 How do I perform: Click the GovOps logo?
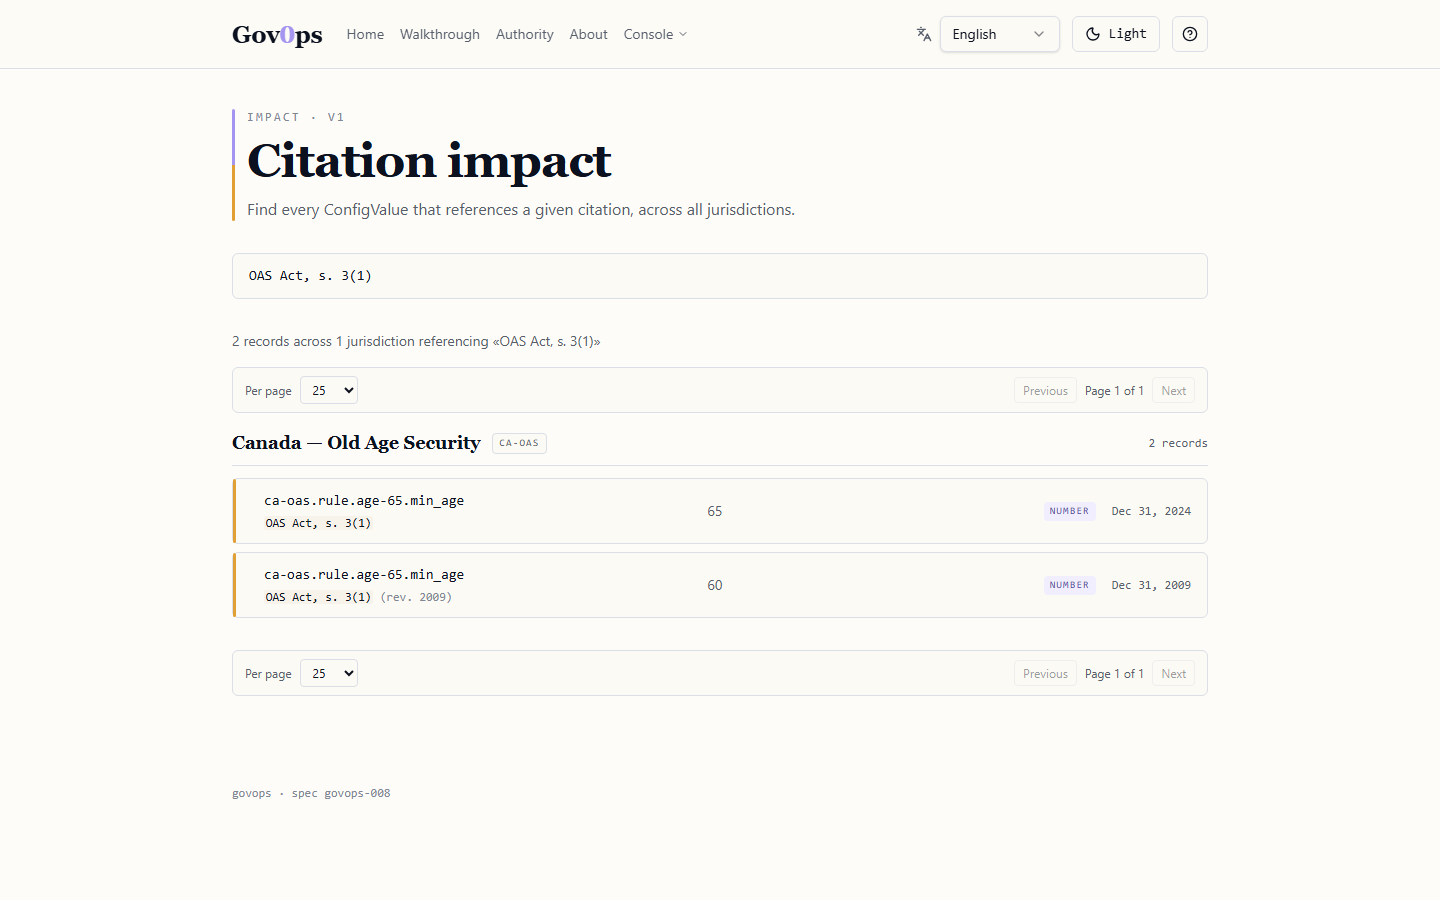click(x=277, y=34)
